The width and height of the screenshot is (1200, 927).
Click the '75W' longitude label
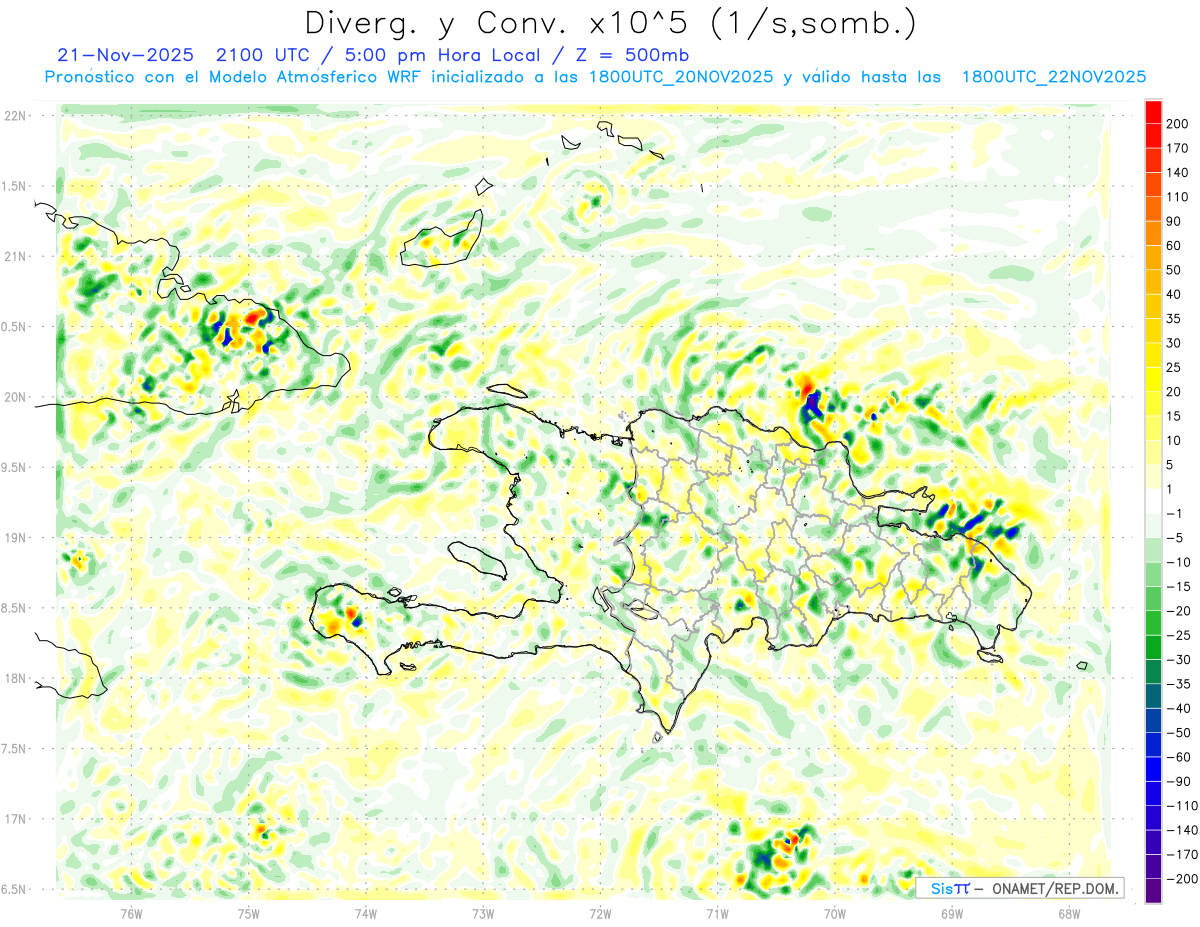[249, 913]
